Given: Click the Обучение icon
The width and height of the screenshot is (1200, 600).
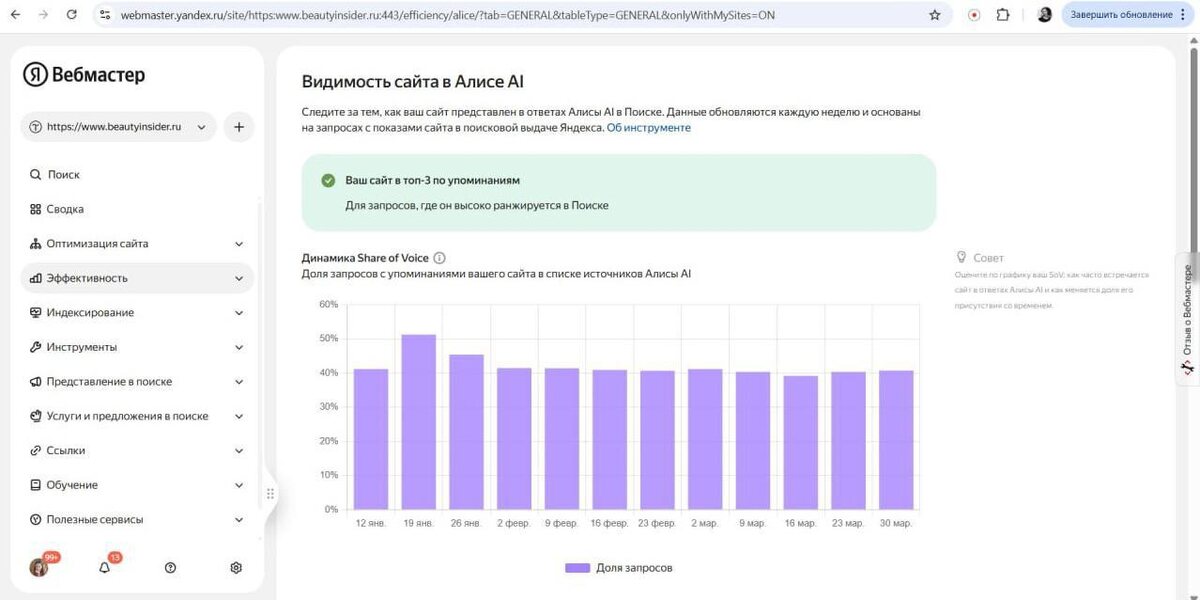Looking at the screenshot, I should [36, 485].
